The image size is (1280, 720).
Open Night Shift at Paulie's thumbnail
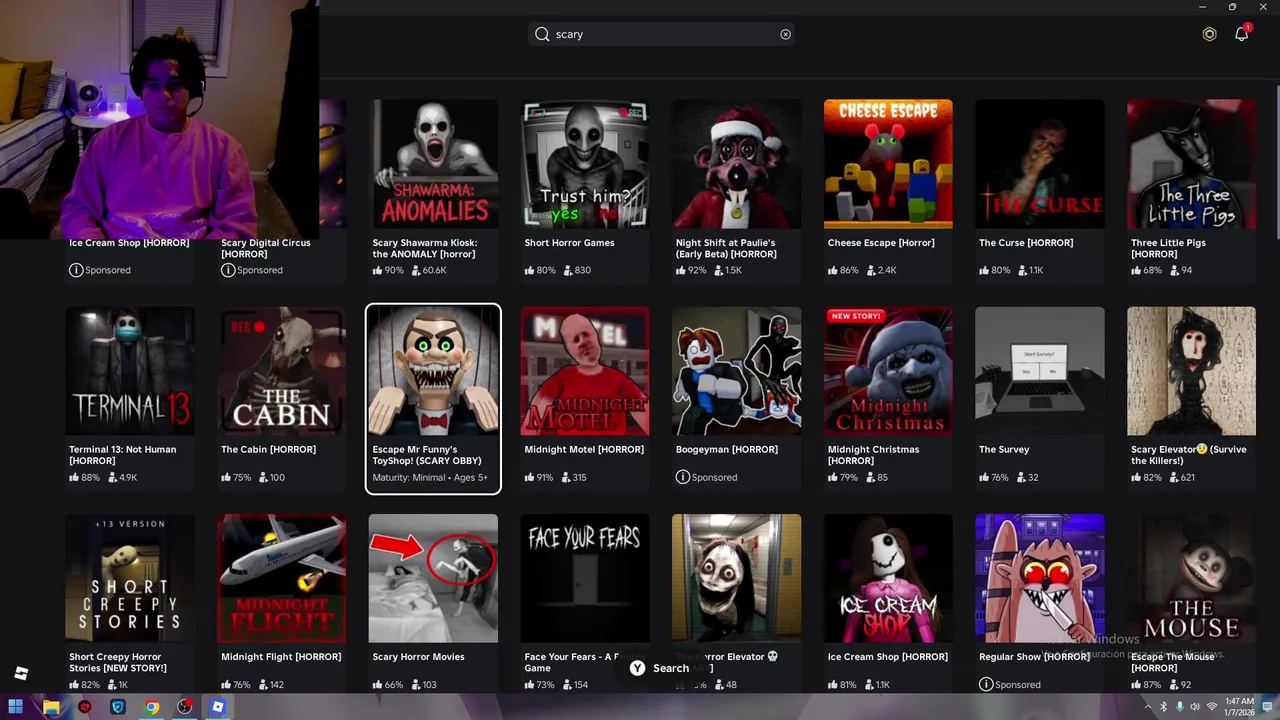tap(736, 164)
